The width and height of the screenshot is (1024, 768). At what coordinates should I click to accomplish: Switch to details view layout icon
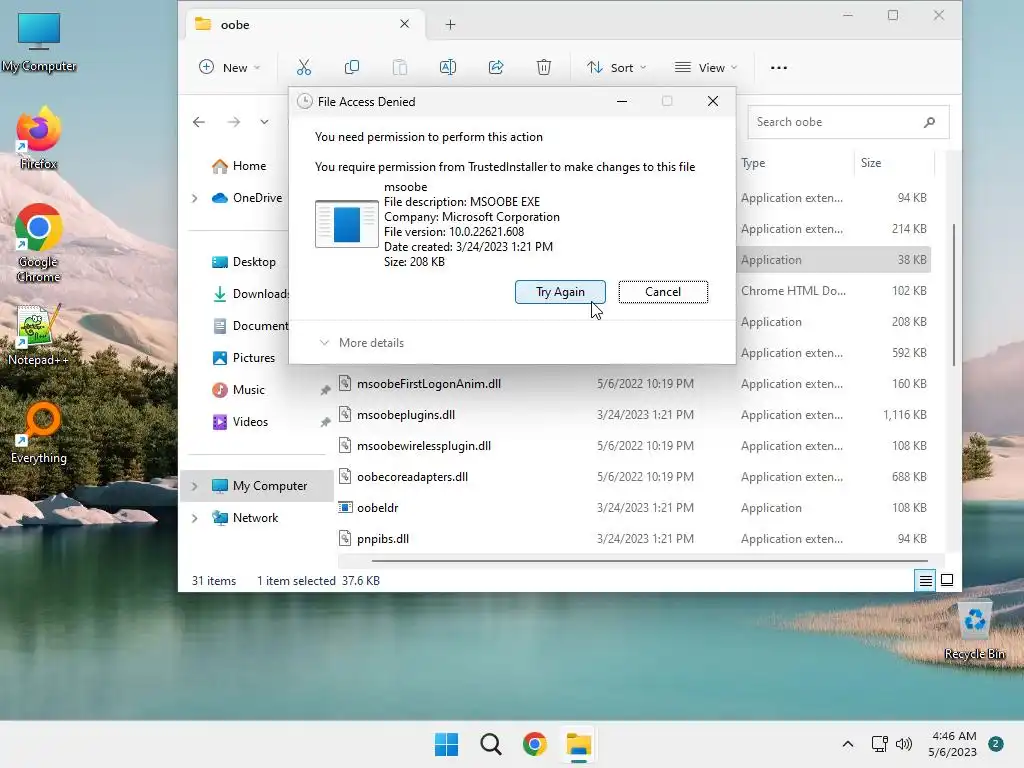(x=925, y=580)
